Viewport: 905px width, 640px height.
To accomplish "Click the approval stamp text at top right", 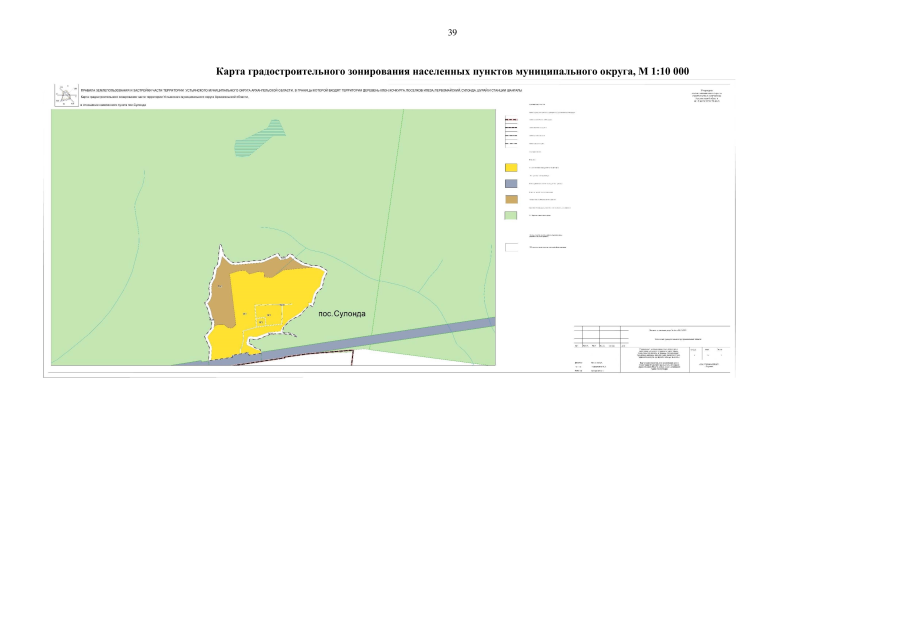I will coord(707,96).
